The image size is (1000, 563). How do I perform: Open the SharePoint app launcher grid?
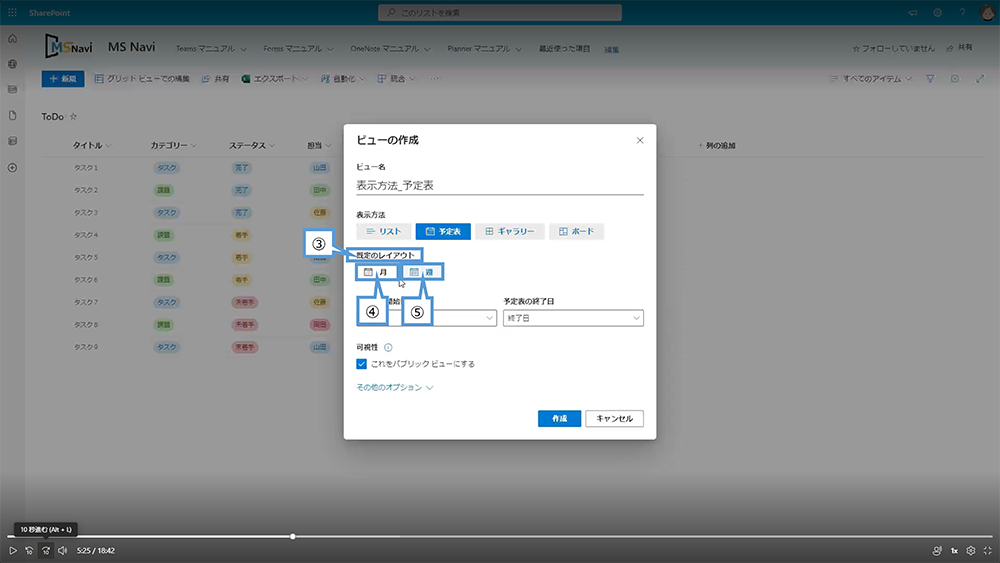pos(12,13)
